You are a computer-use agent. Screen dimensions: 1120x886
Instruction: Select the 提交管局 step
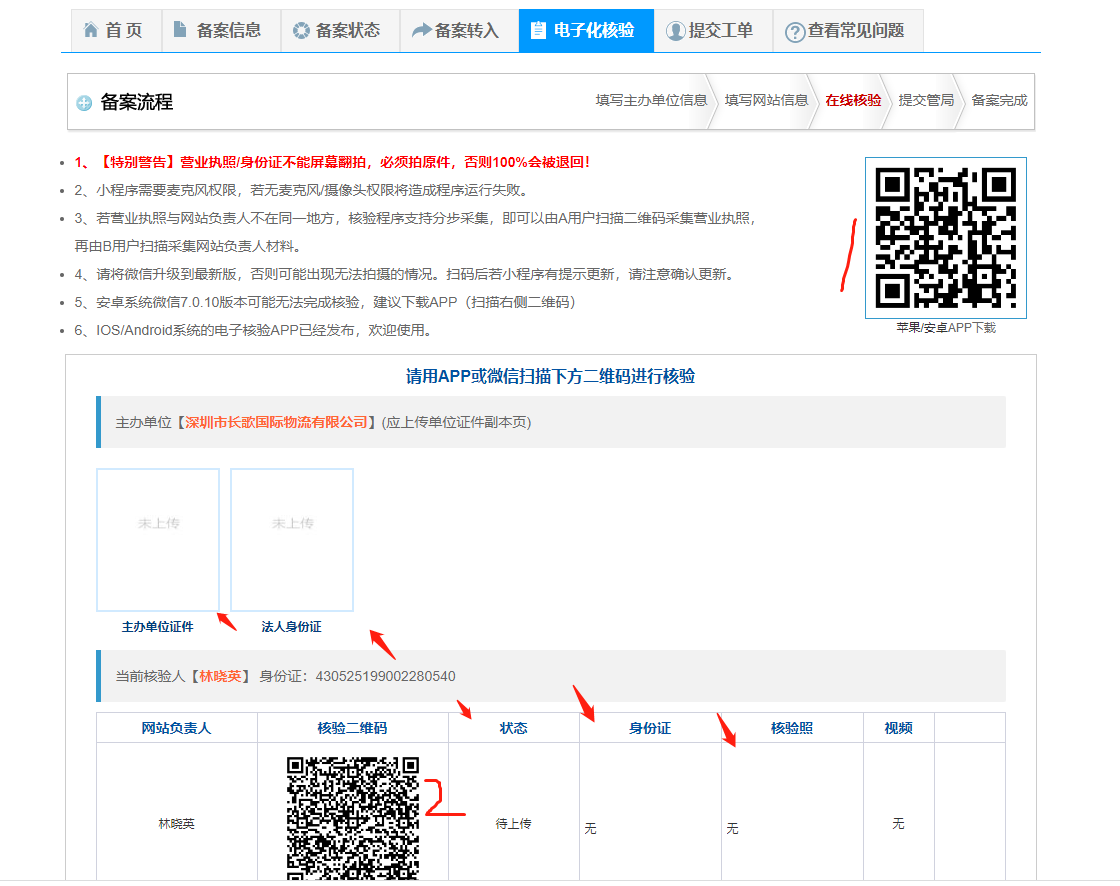coord(926,100)
